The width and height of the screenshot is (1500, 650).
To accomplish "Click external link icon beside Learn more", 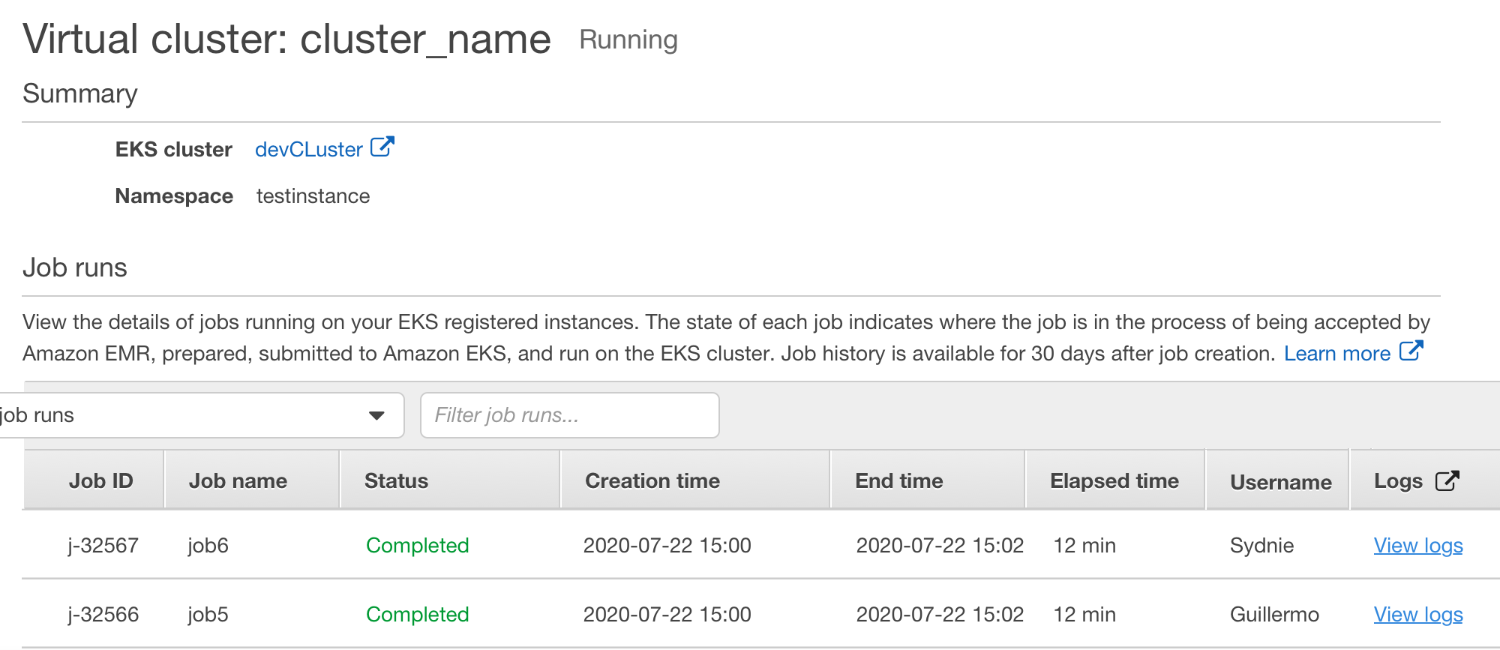I will point(1411,352).
